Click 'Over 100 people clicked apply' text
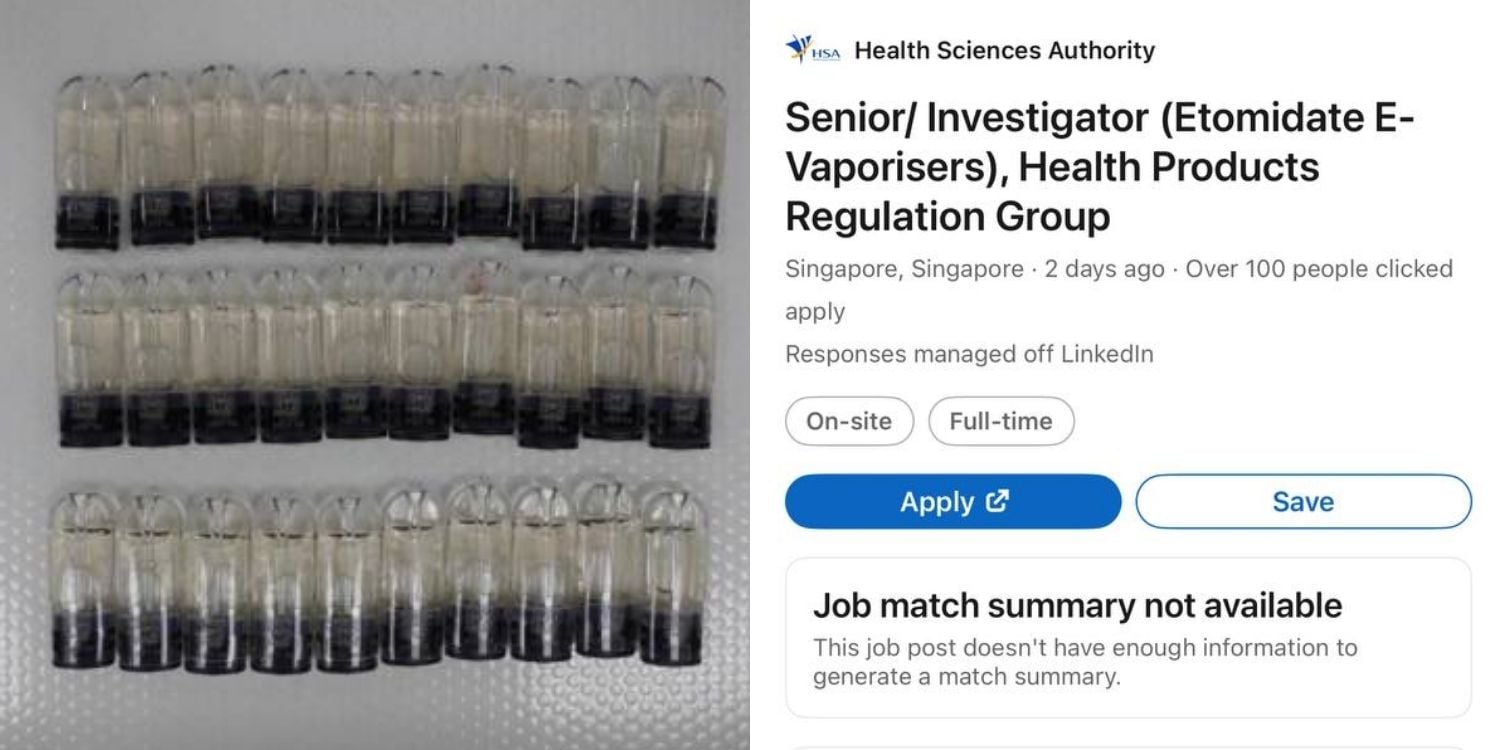This screenshot has width=1500, height=750. pyautogui.click(x=1318, y=269)
